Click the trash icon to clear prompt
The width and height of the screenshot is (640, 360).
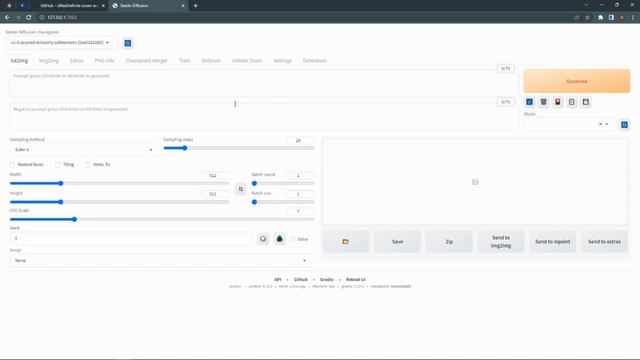pyautogui.click(x=544, y=102)
